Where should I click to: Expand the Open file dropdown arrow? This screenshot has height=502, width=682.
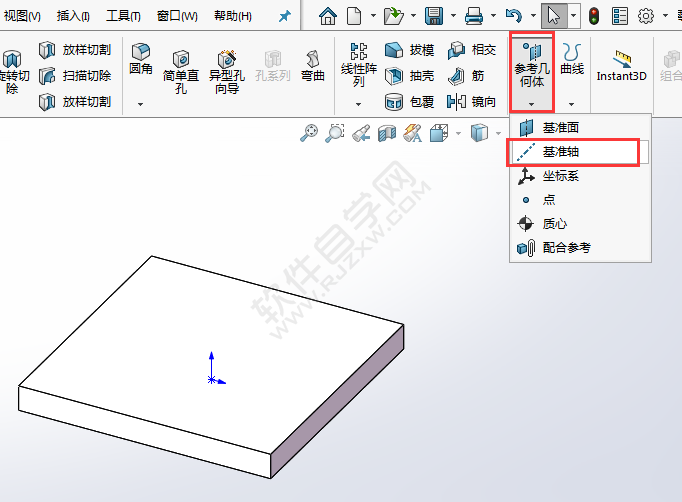413,16
